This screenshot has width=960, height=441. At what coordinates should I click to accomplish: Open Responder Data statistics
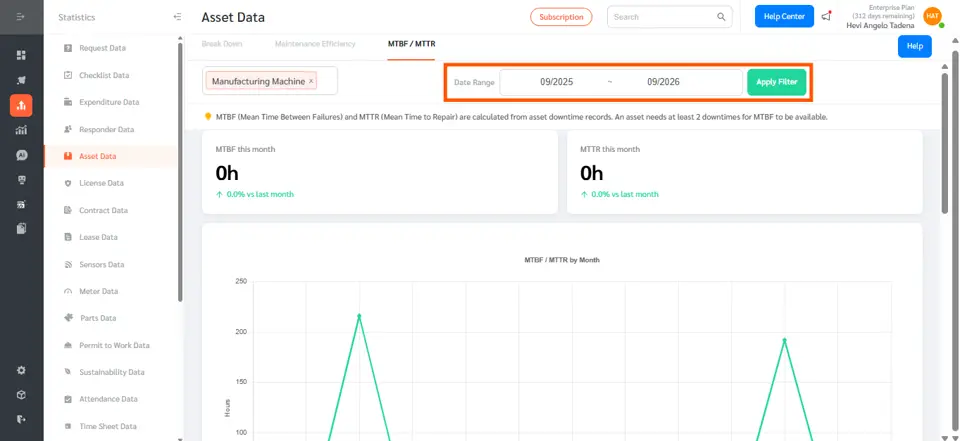click(107, 129)
